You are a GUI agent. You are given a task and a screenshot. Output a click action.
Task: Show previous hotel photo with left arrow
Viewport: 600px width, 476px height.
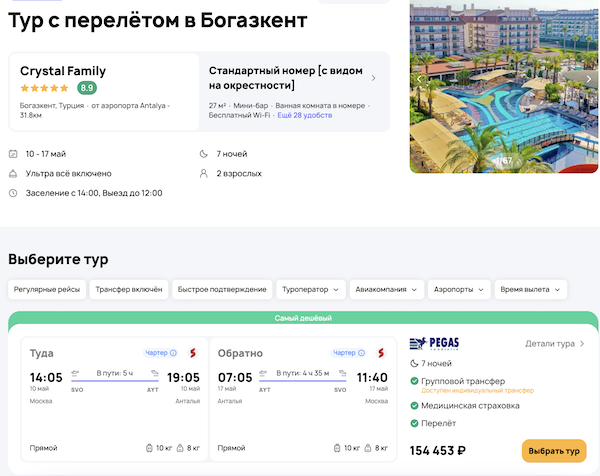click(x=420, y=78)
